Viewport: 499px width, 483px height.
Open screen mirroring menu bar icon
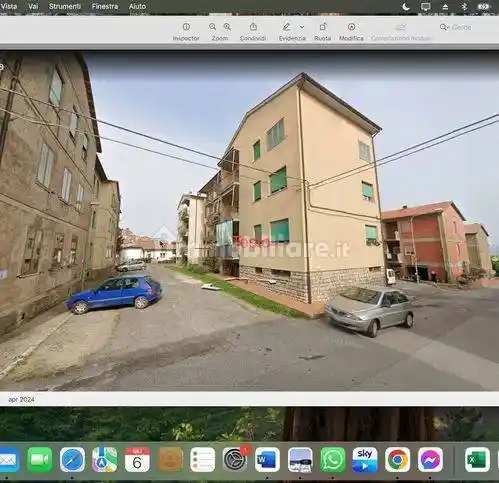click(x=426, y=7)
